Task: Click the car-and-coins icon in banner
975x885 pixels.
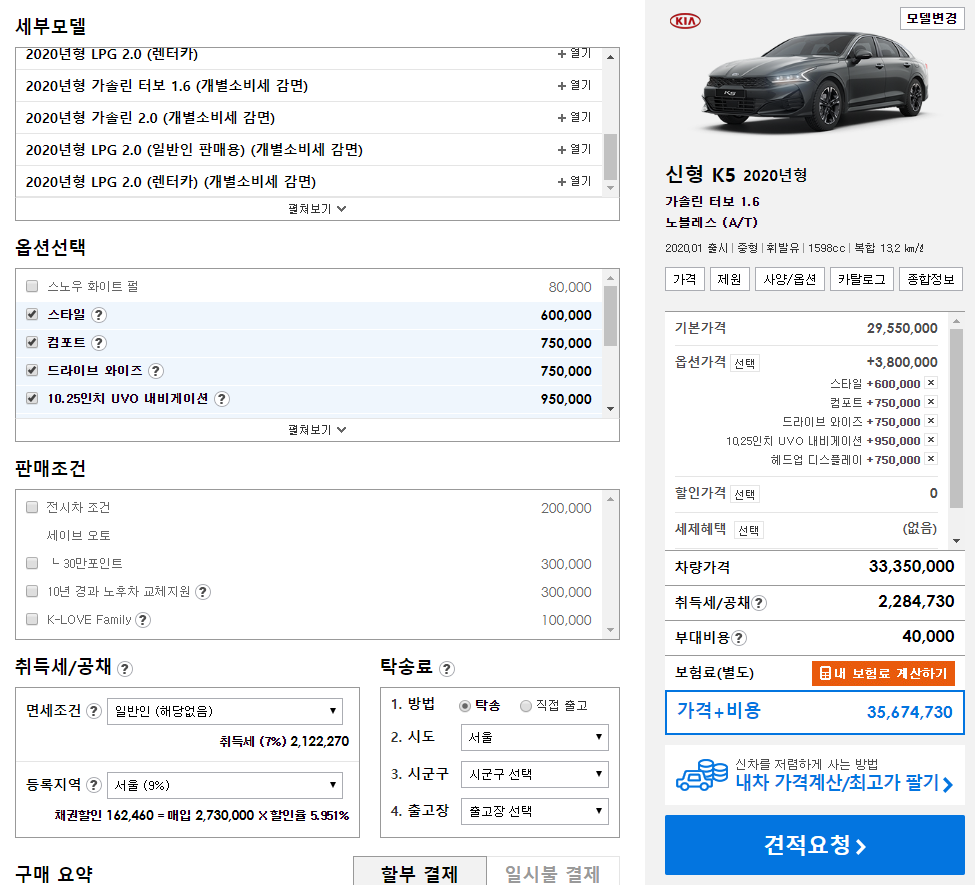Action: pyautogui.click(x=702, y=775)
